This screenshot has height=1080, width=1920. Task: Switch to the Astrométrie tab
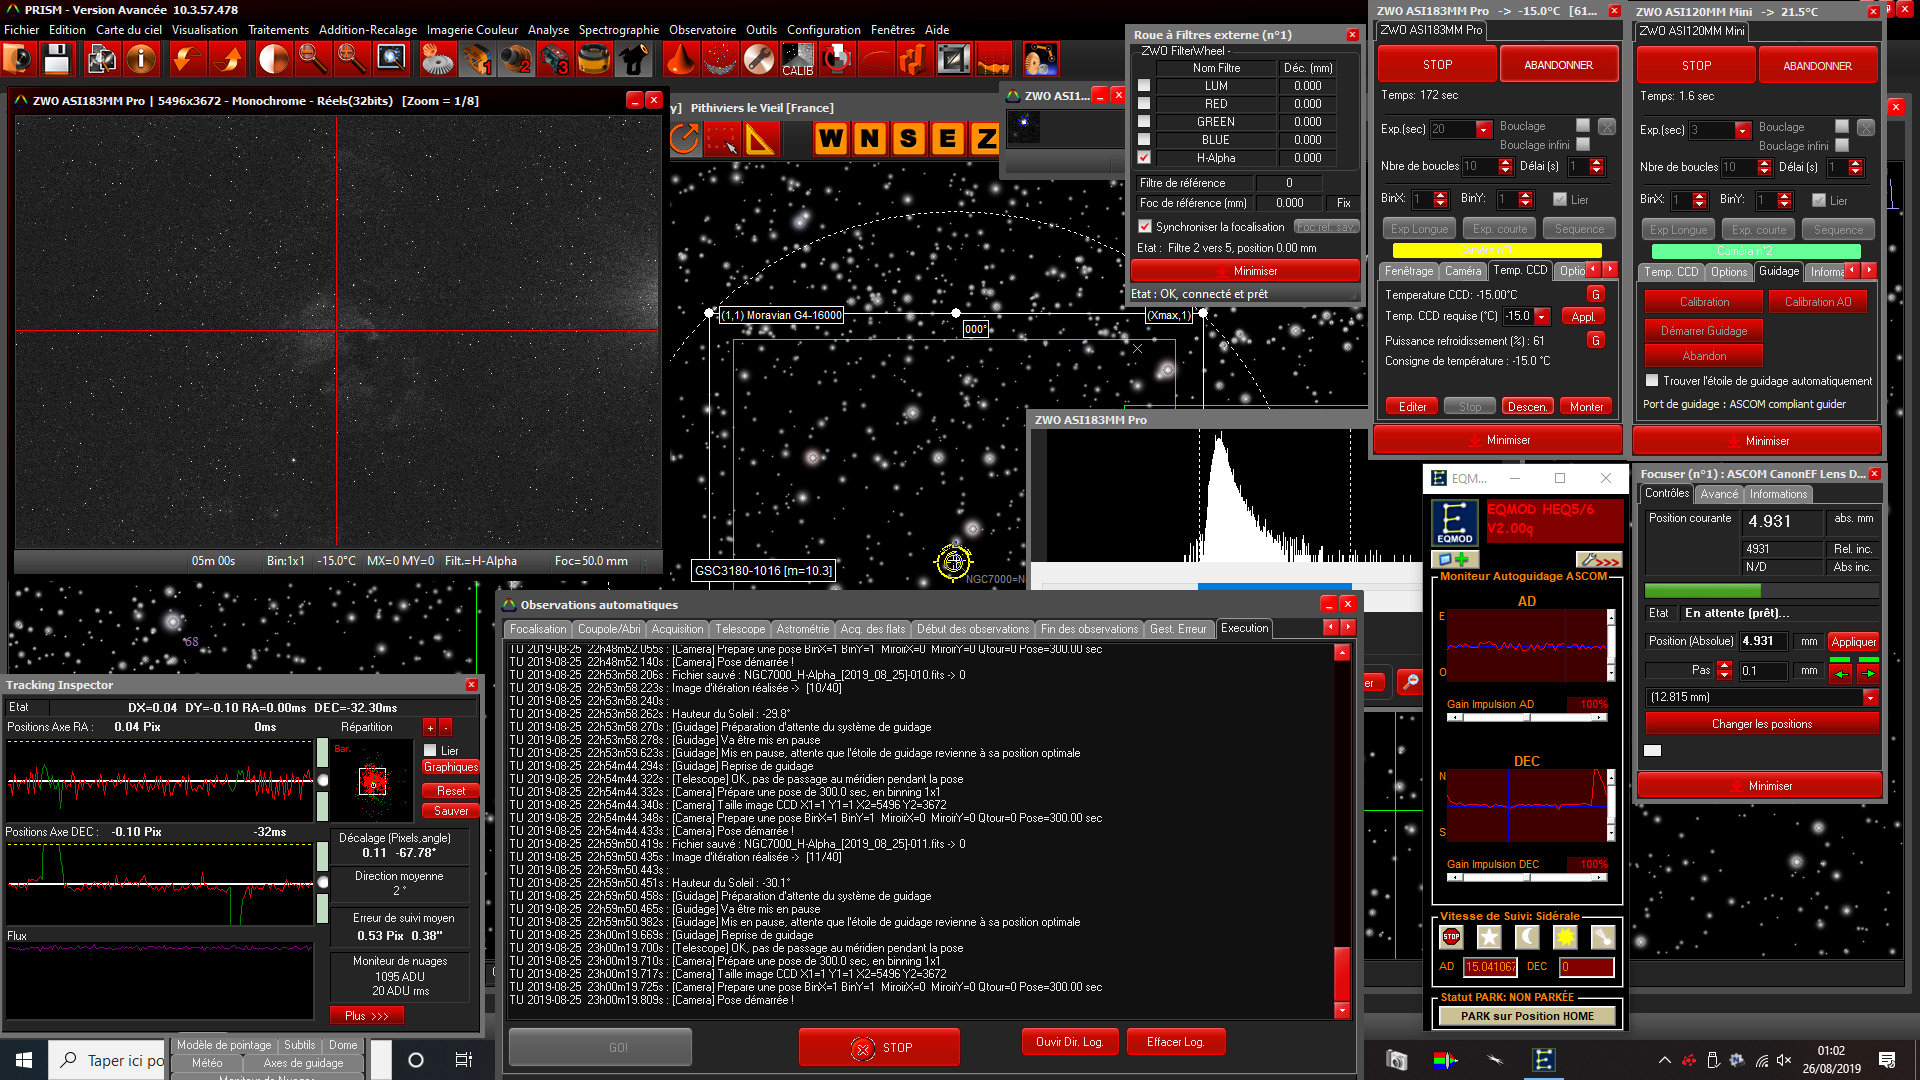tap(802, 629)
